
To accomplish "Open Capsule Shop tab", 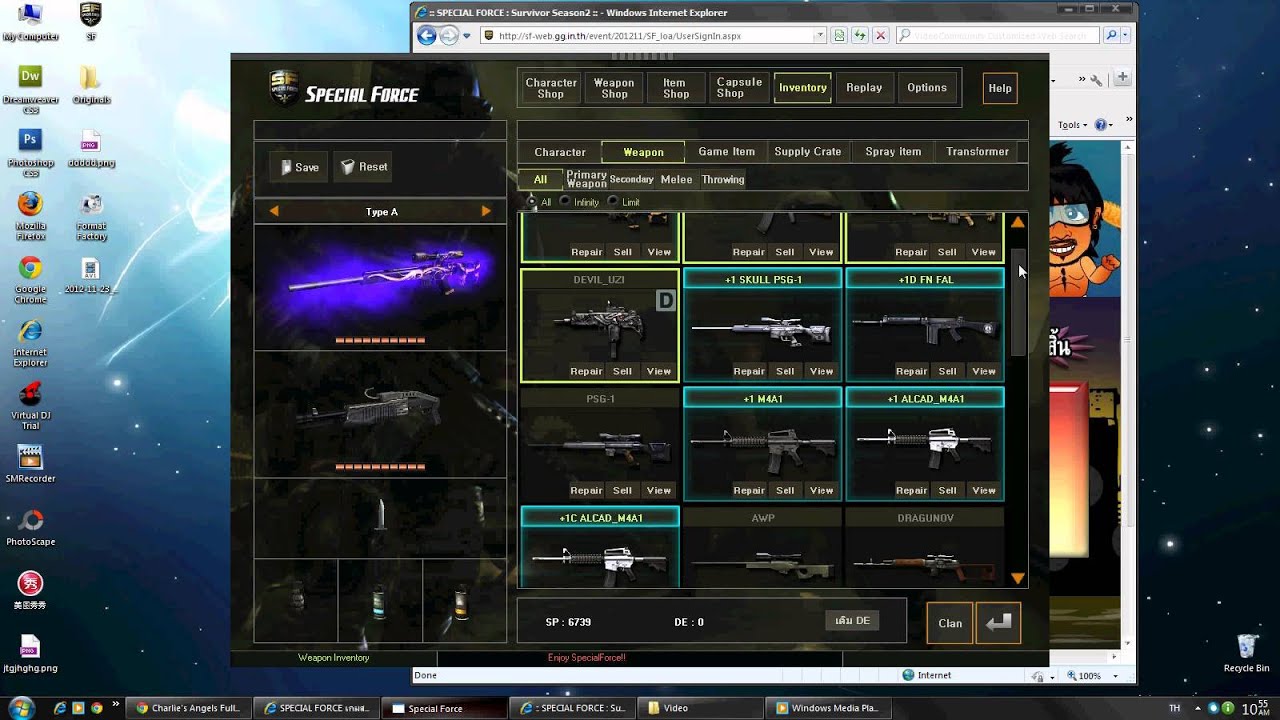I will point(739,88).
